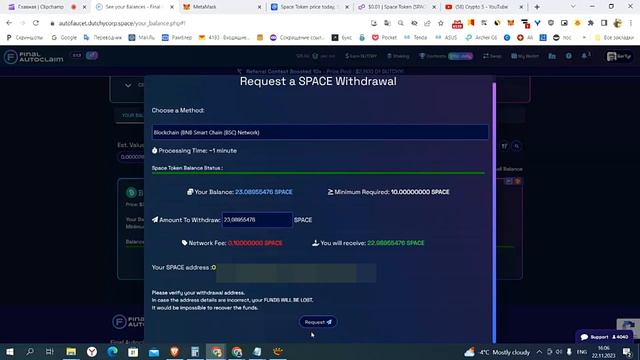Open the Extensions puzzle icon
640x360 pixels.
click(591, 23)
